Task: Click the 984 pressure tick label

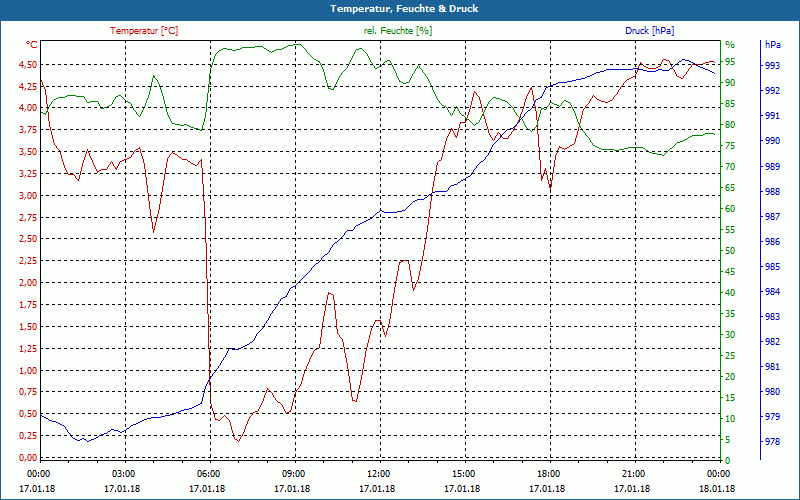Action: tap(772, 291)
